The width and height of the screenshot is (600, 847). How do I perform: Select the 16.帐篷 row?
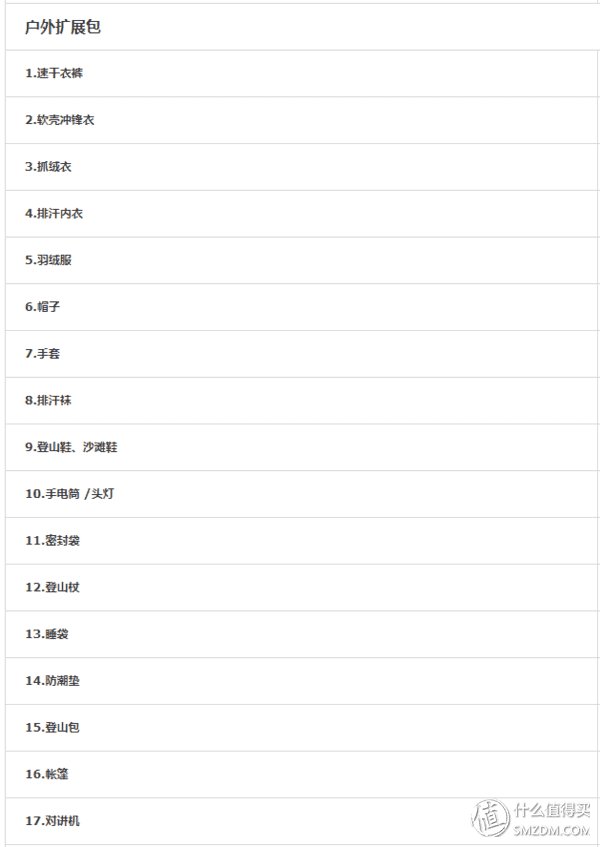pyautogui.click(x=302, y=774)
